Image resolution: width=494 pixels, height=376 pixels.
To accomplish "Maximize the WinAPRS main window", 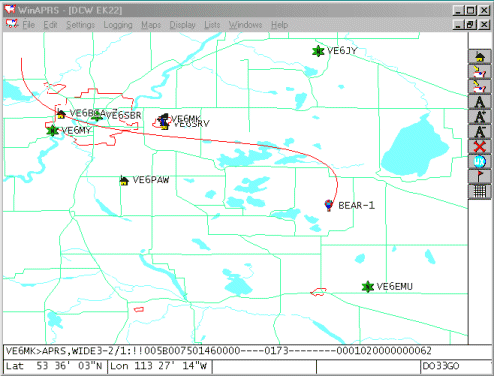I will (470, 10).
